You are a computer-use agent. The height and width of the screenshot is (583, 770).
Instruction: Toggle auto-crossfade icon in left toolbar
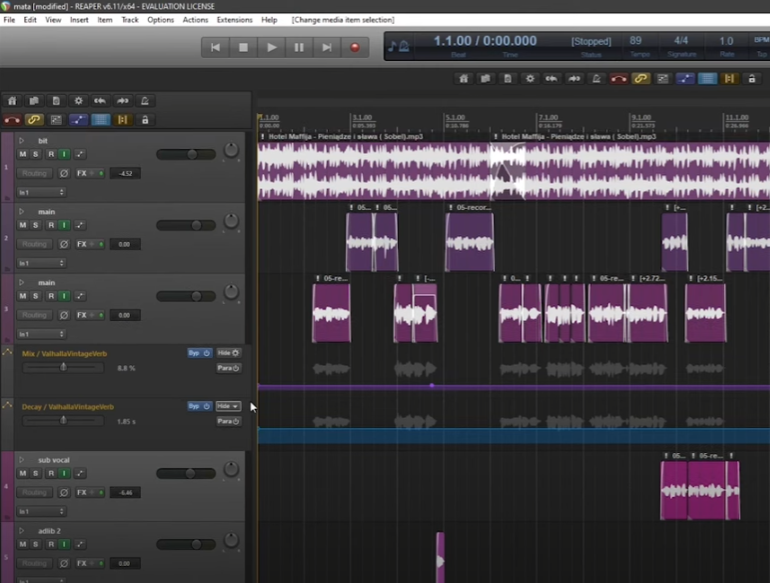(x=12, y=120)
